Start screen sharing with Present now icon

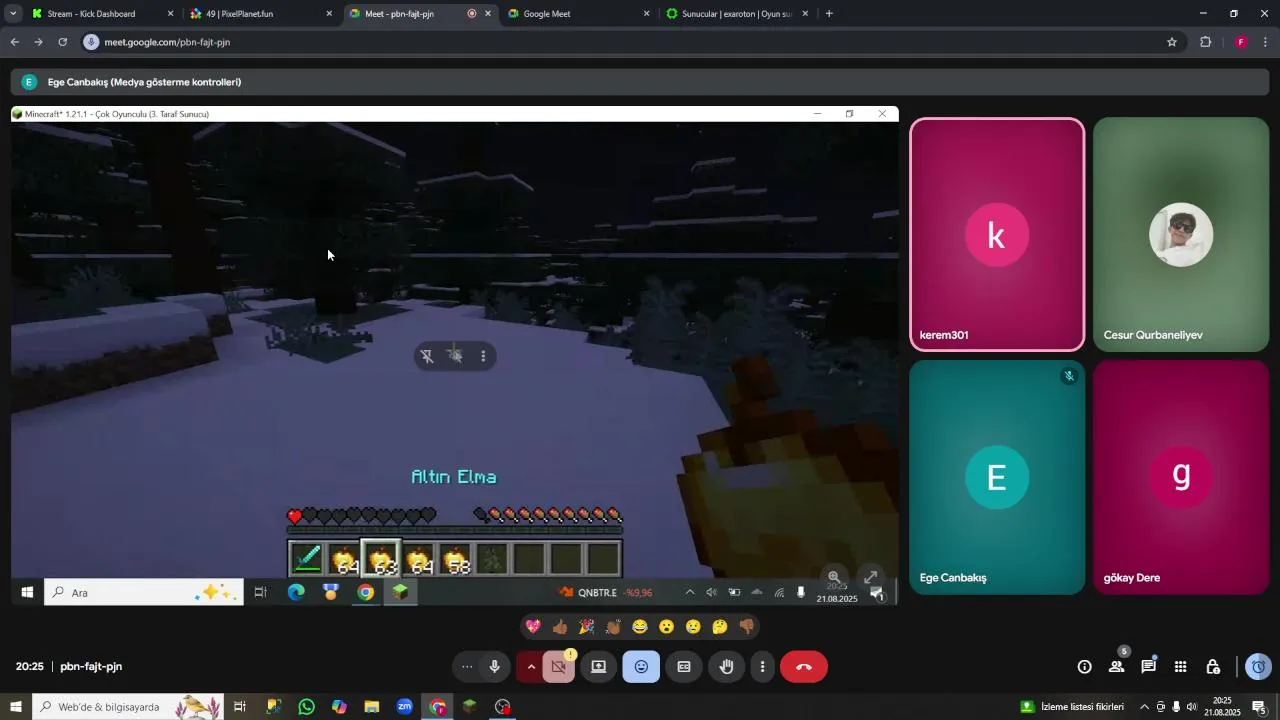(598, 667)
